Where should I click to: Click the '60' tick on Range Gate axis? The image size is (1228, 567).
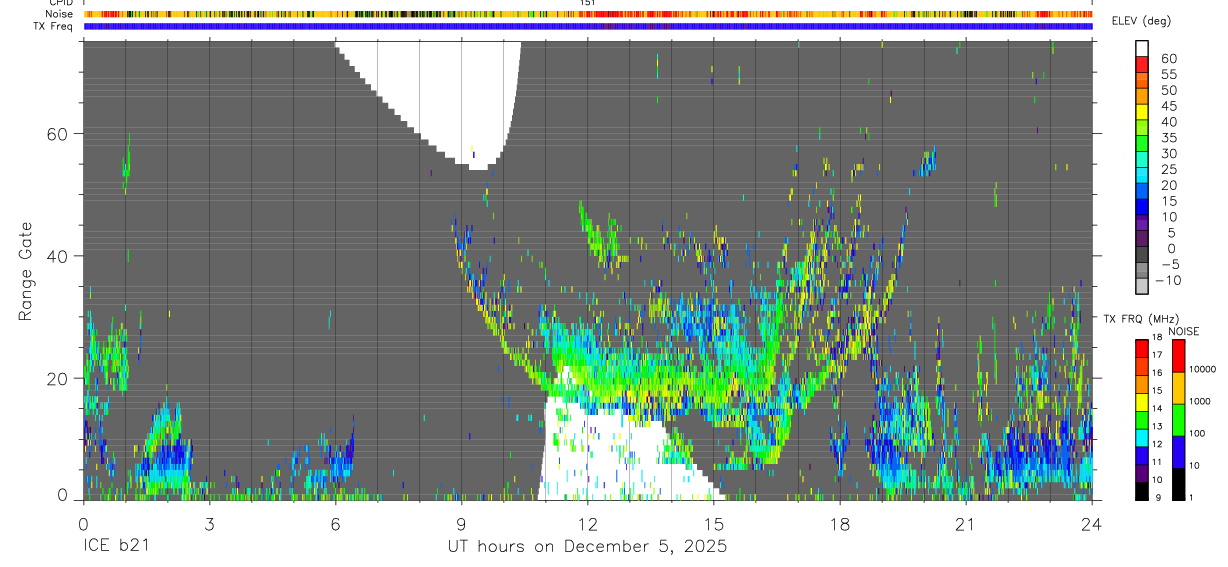point(58,134)
